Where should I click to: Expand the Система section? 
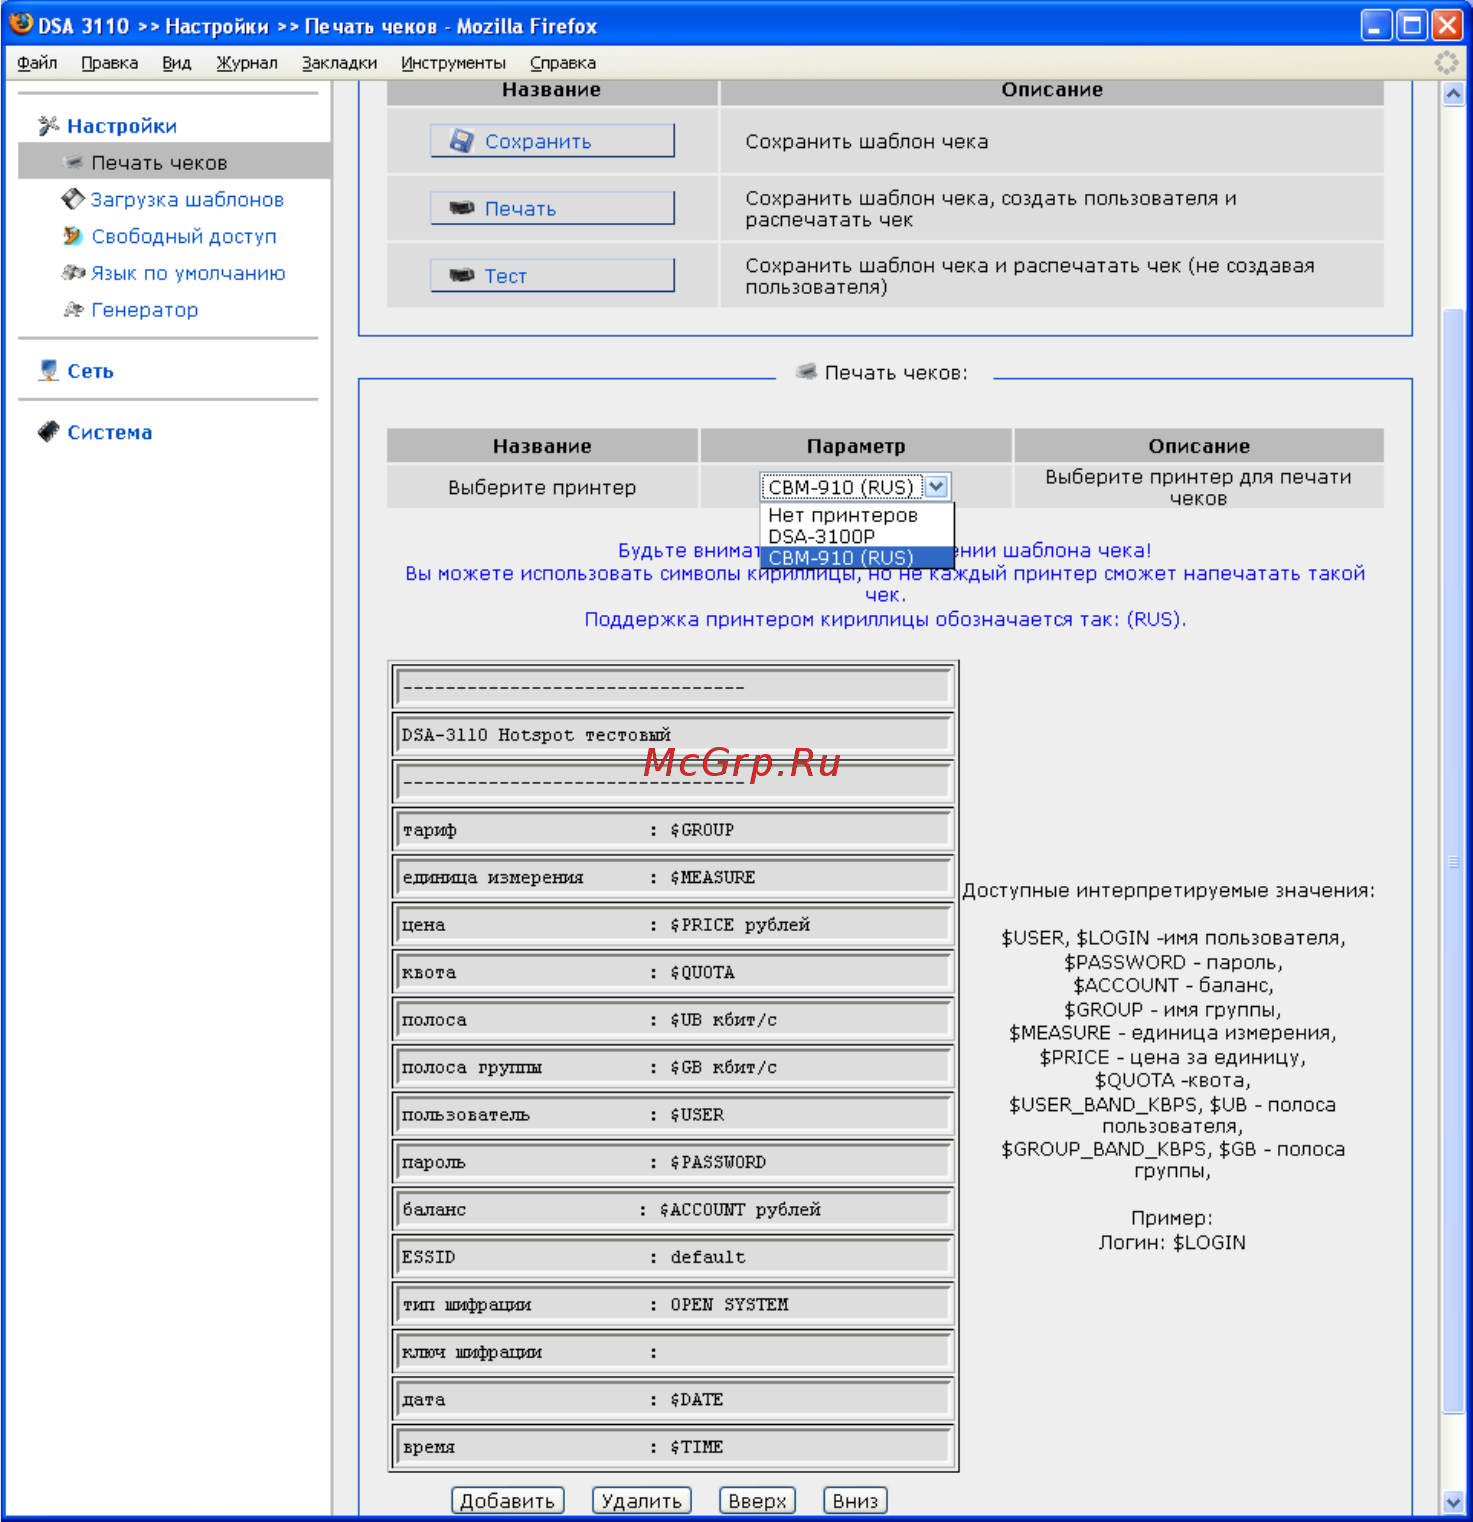110,432
